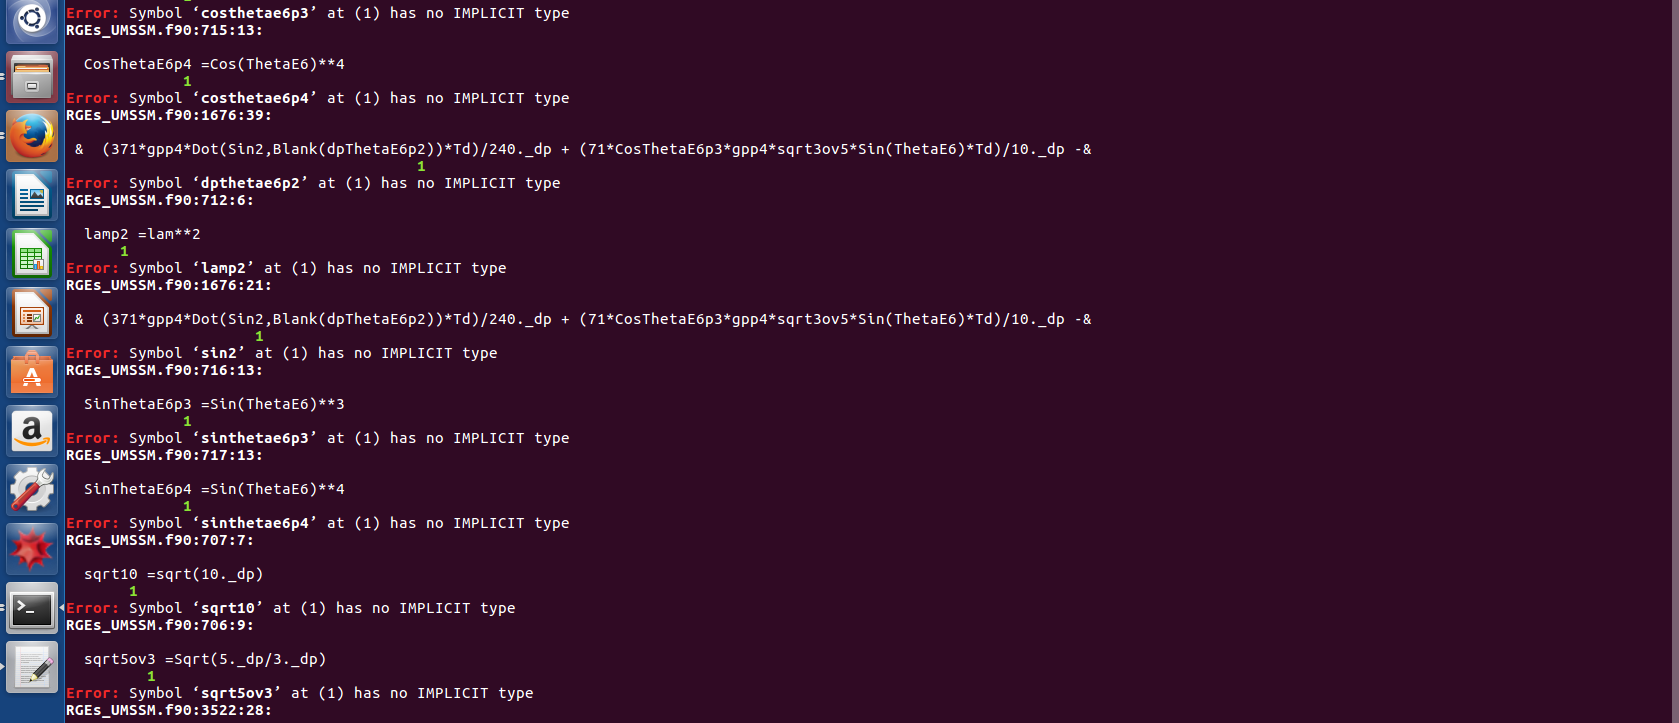Open the Text Editor from the dock
This screenshot has height=723, width=1679.
point(31,667)
